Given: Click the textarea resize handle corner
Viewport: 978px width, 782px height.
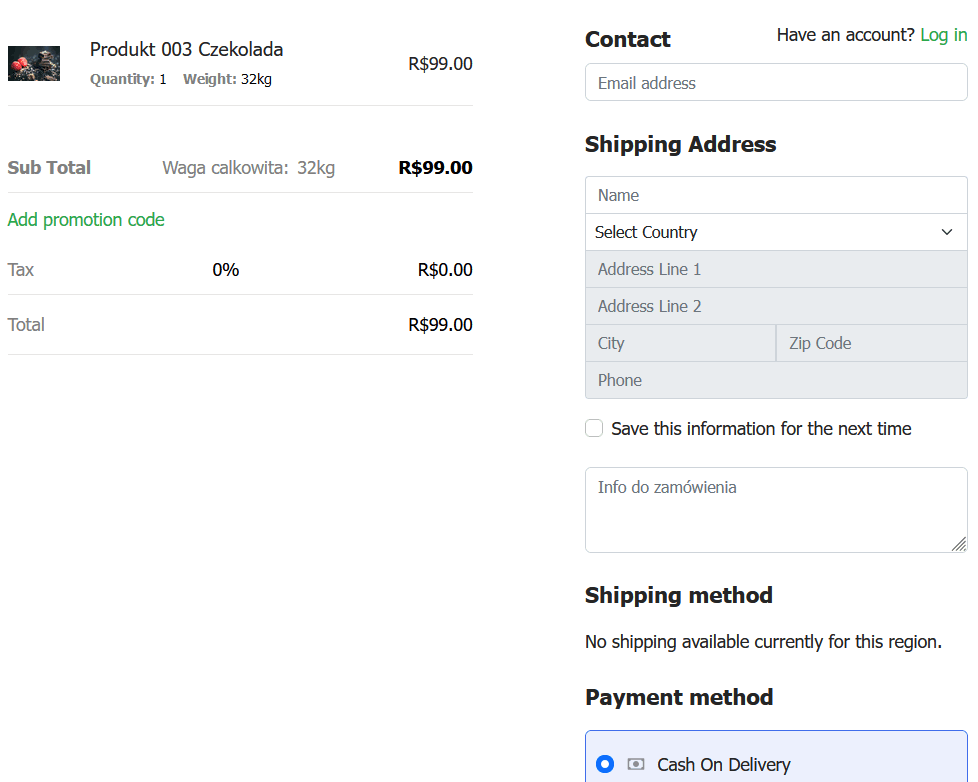Looking at the screenshot, I should point(960,544).
